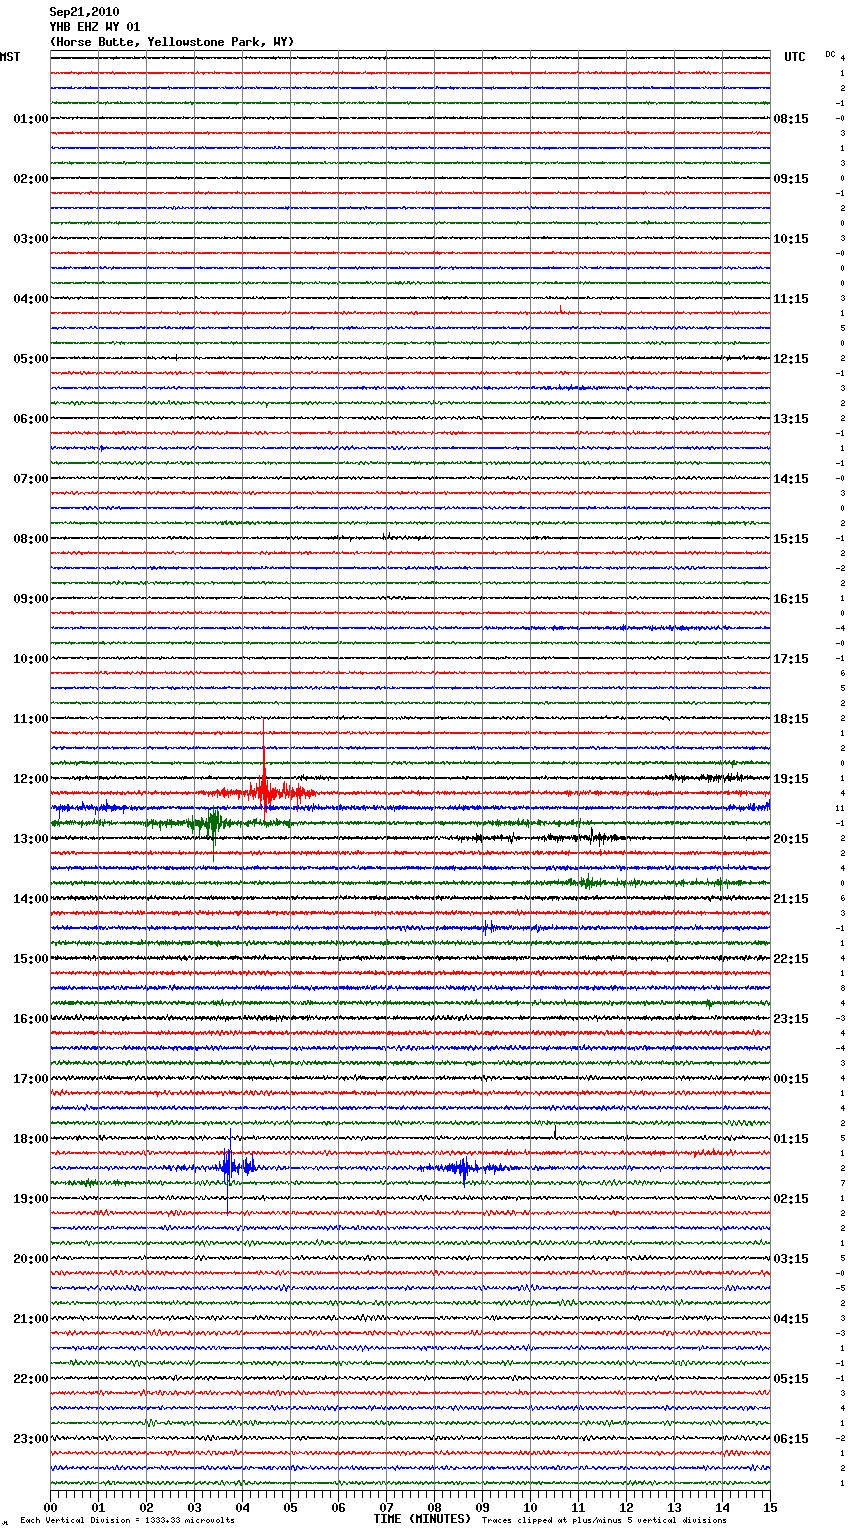Image resolution: width=850 pixels, height=1534 pixels.
Task: Select the 01:00 MST time label
Action: [x=31, y=119]
